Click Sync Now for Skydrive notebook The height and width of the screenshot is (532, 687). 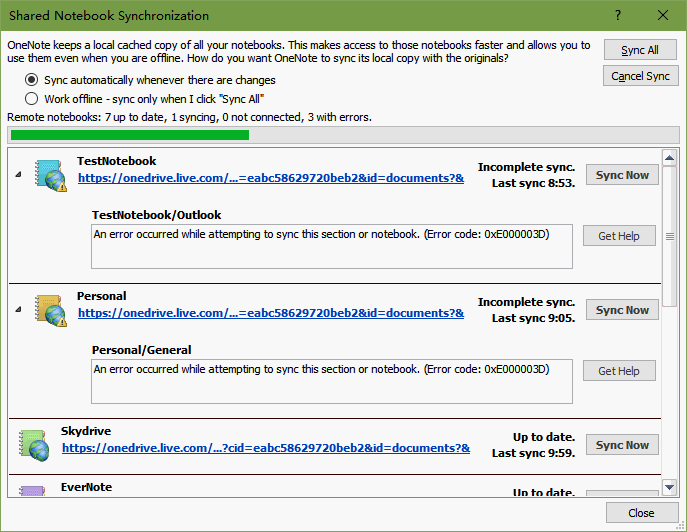point(622,445)
